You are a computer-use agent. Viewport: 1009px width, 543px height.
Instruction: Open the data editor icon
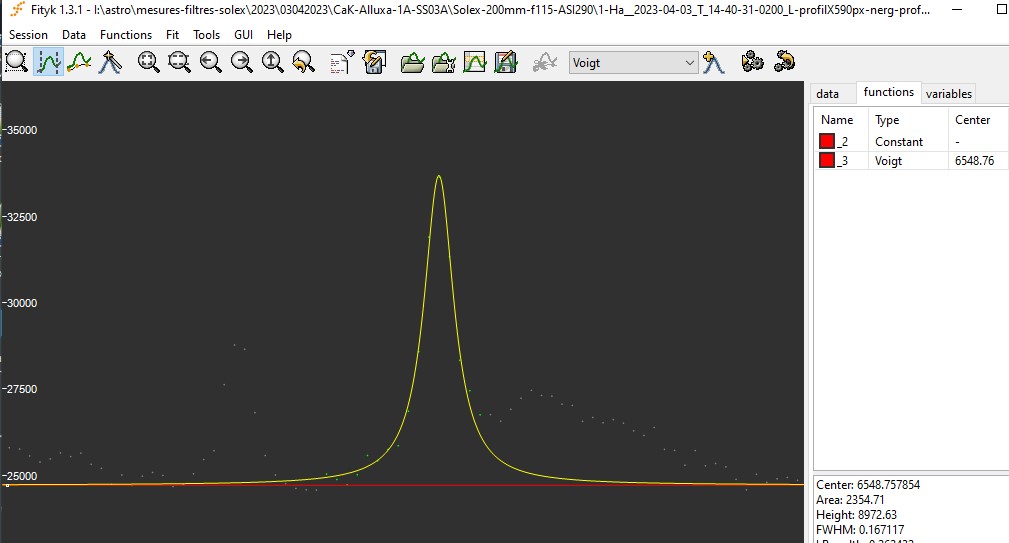(x=474, y=62)
